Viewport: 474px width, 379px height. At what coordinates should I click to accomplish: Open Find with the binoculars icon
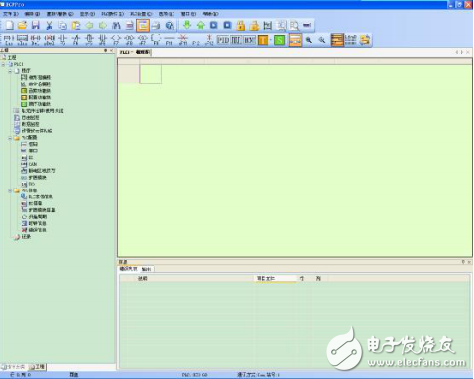(x=116, y=25)
